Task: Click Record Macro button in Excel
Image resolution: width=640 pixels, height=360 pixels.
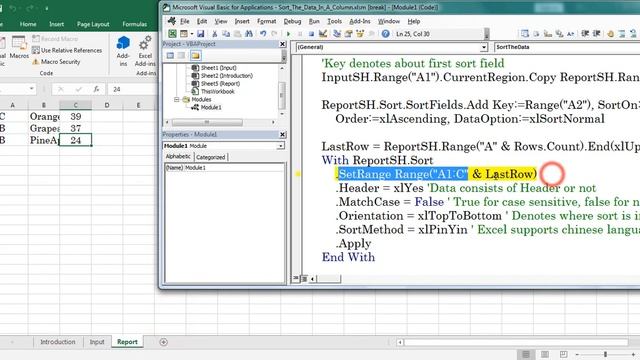Action: pos(55,39)
